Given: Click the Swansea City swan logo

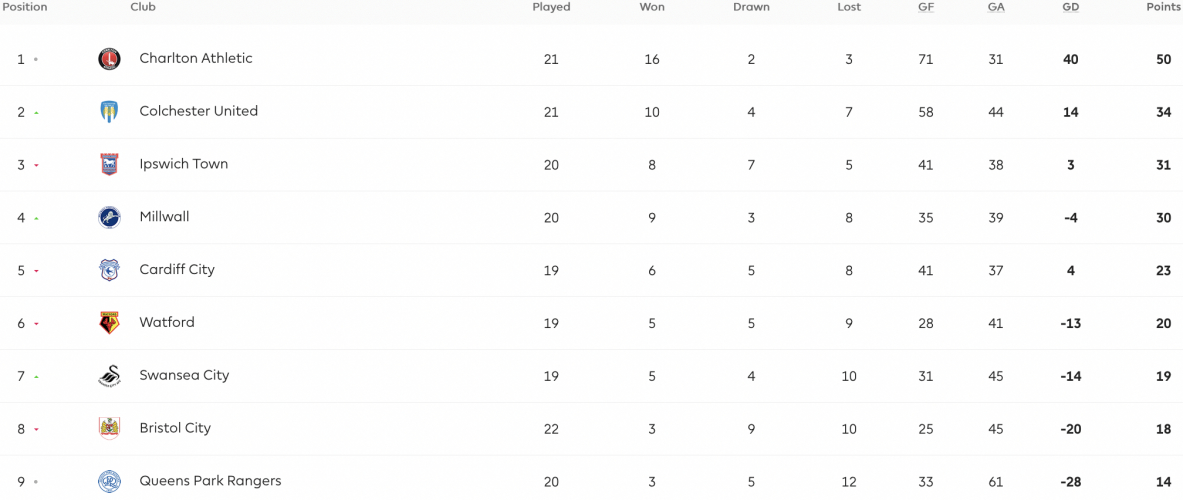Looking at the screenshot, I should (x=109, y=376).
